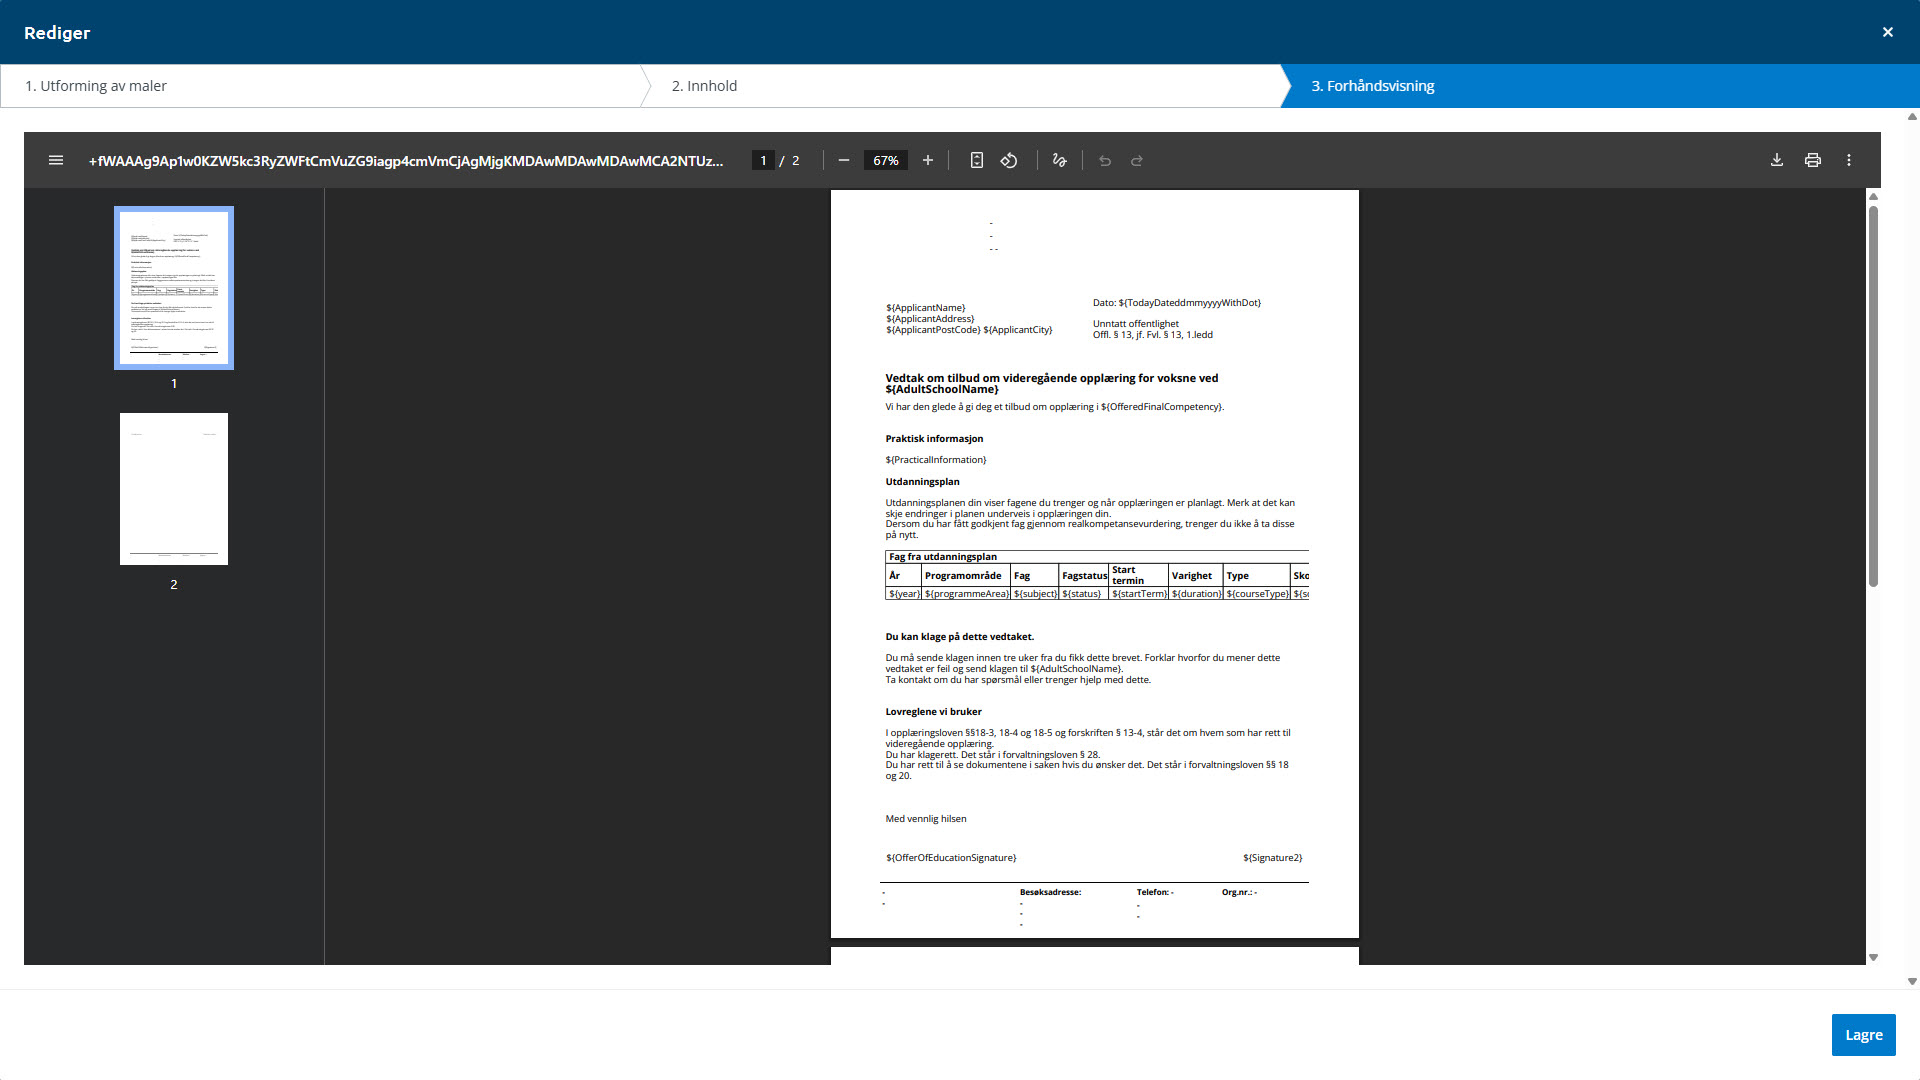
Task: Click the 'Fagstatus' column header
Action: click(x=1084, y=576)
